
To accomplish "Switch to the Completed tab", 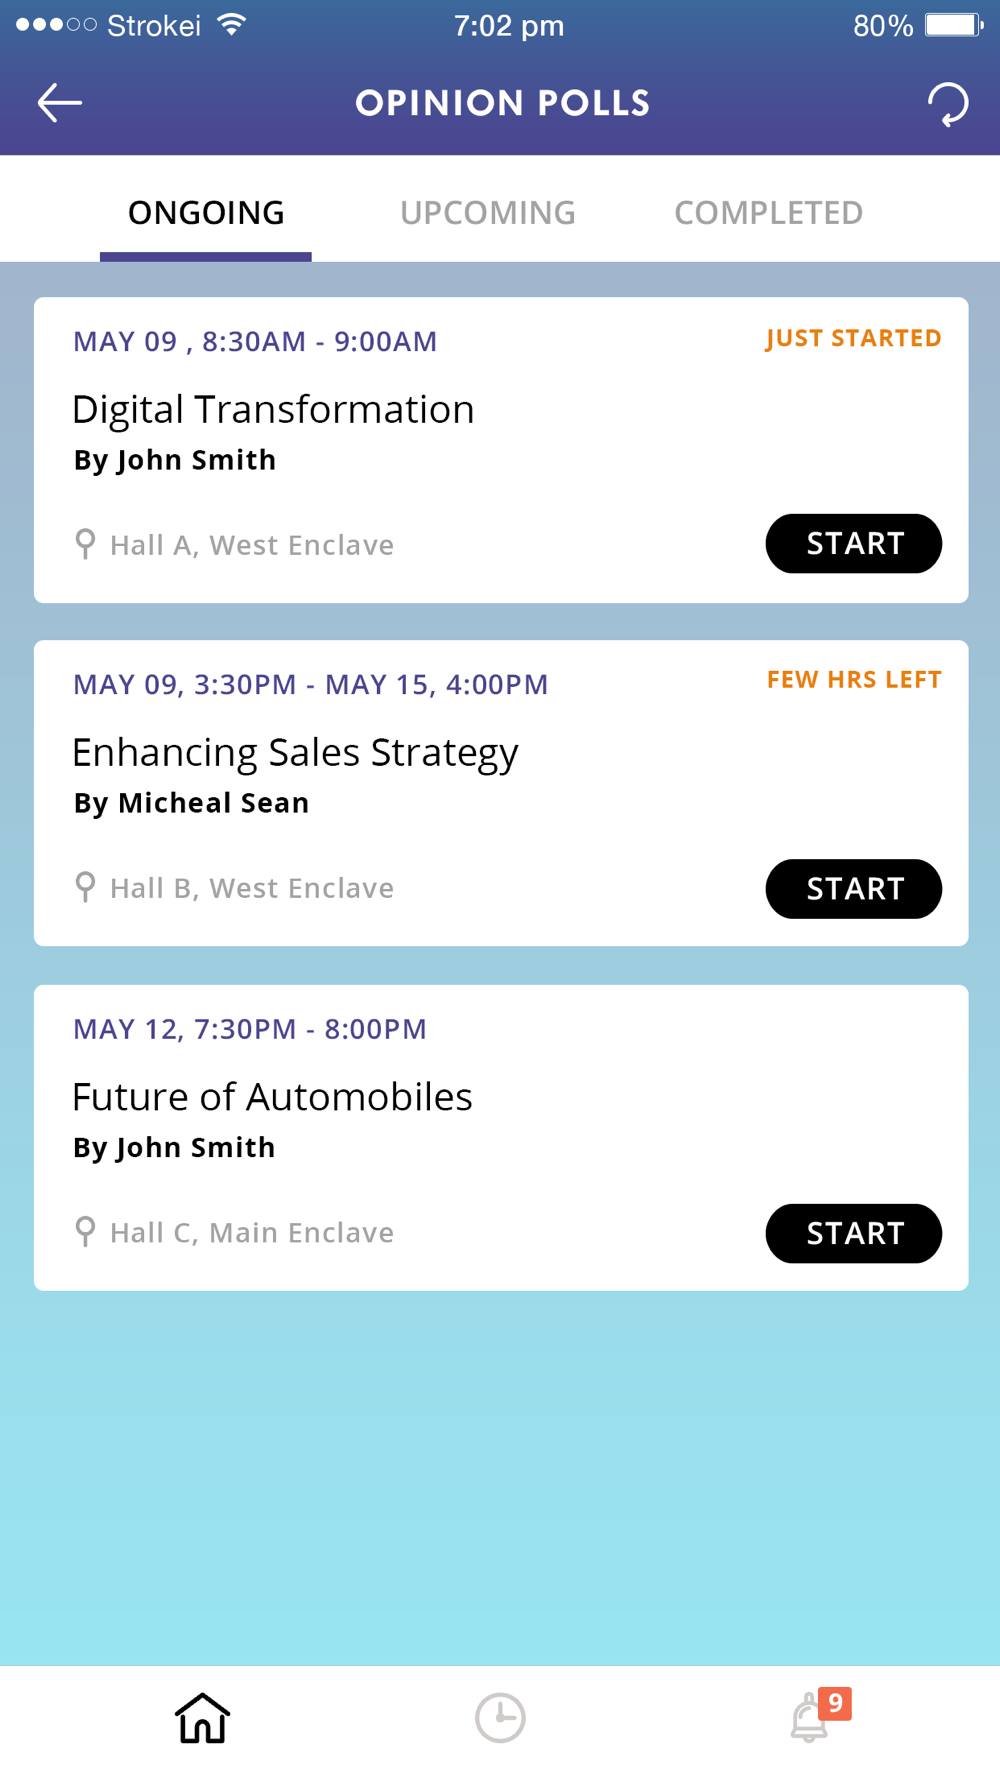I will 768,212.
